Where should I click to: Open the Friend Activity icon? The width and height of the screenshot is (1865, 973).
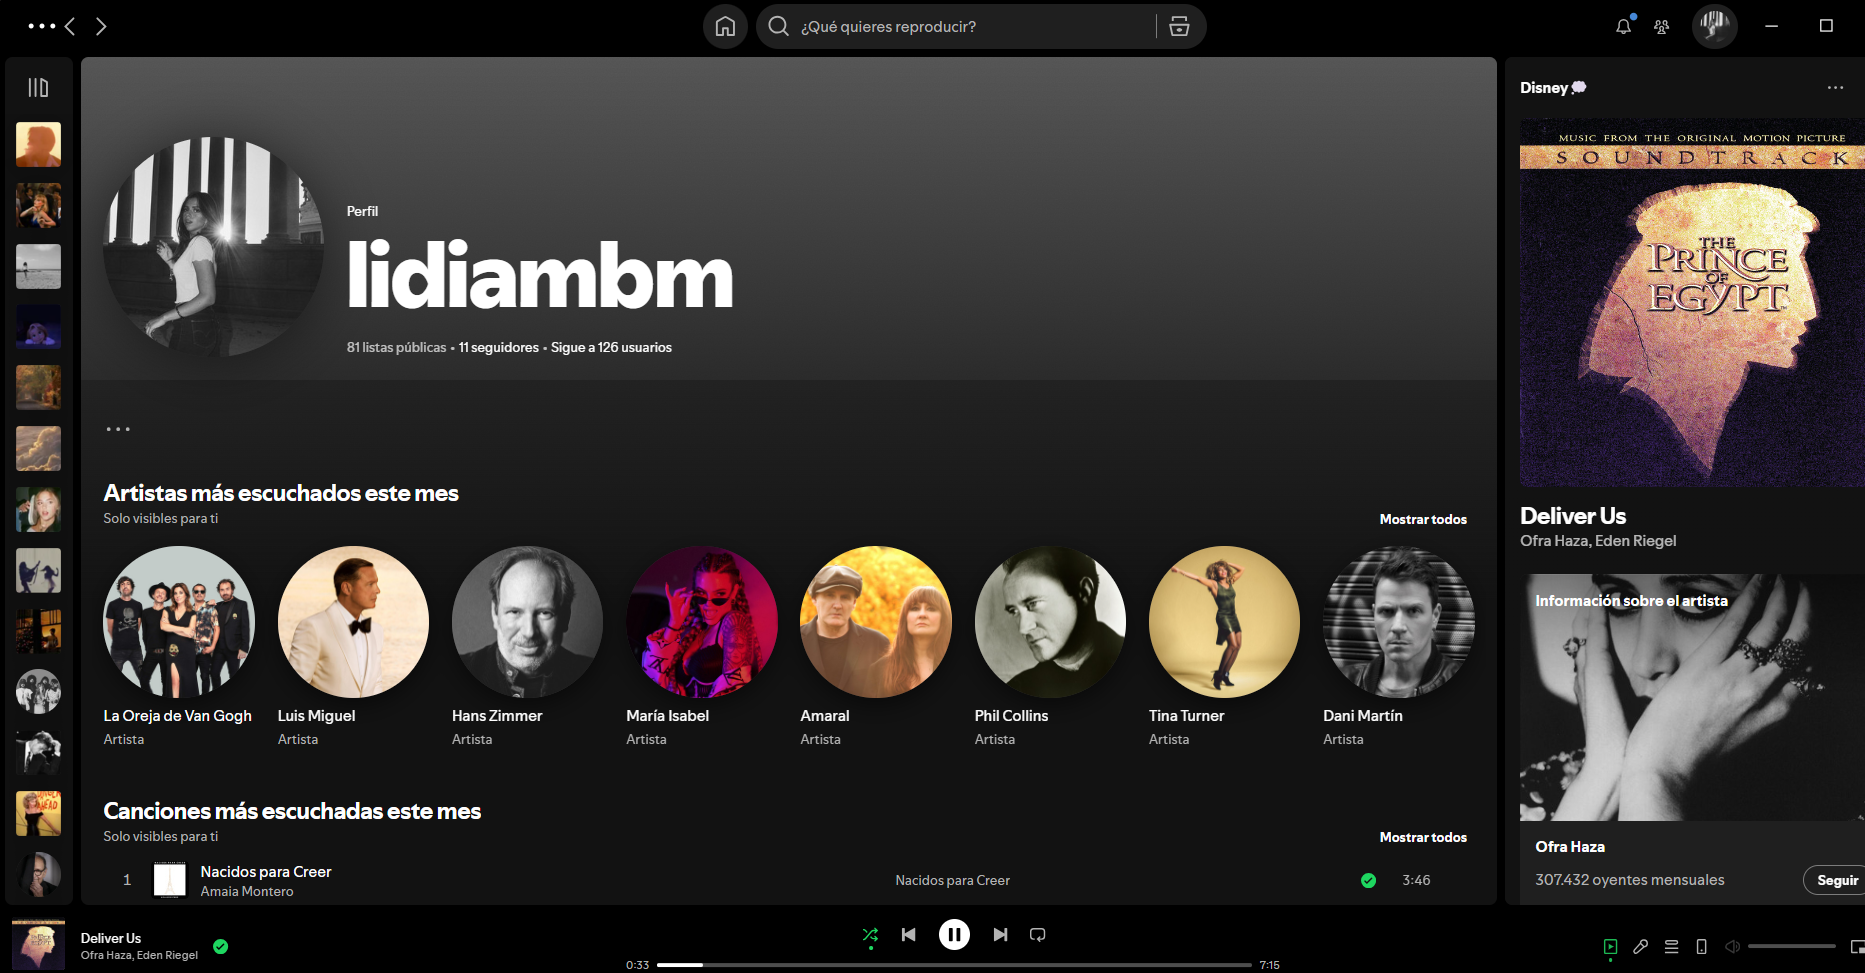pos(1661,27)
